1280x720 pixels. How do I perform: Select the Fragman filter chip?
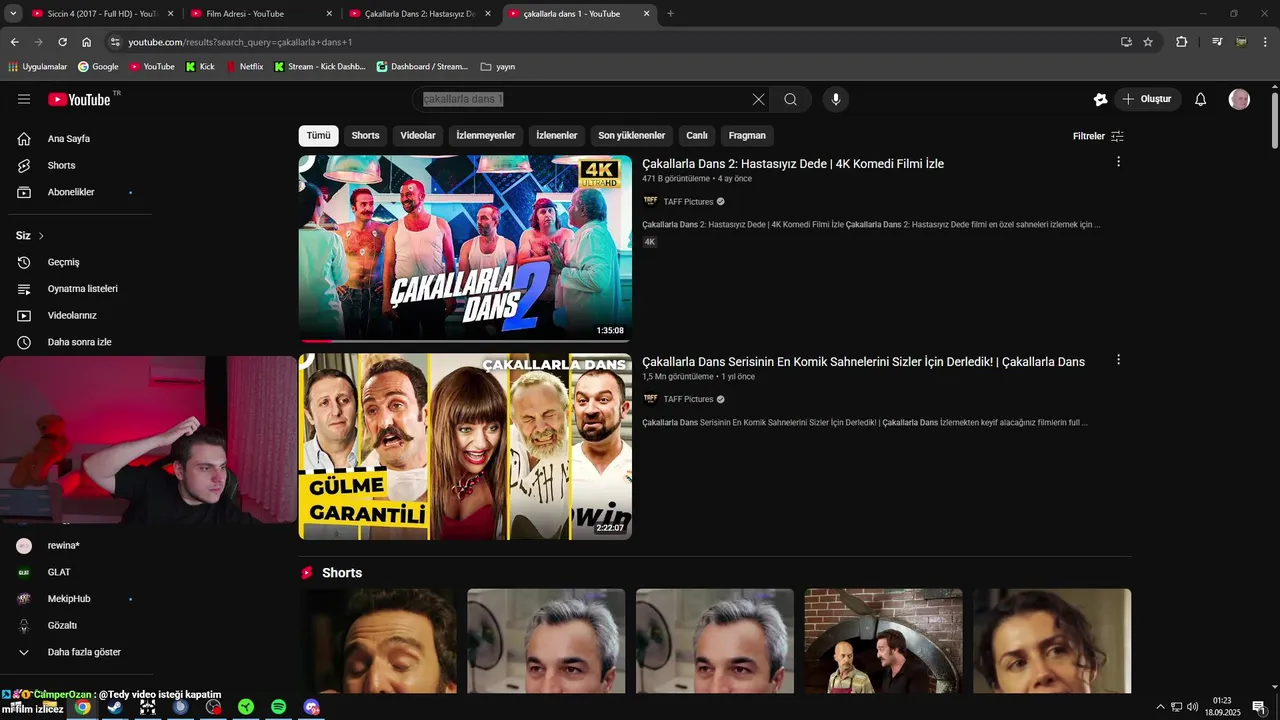point(747,136)
